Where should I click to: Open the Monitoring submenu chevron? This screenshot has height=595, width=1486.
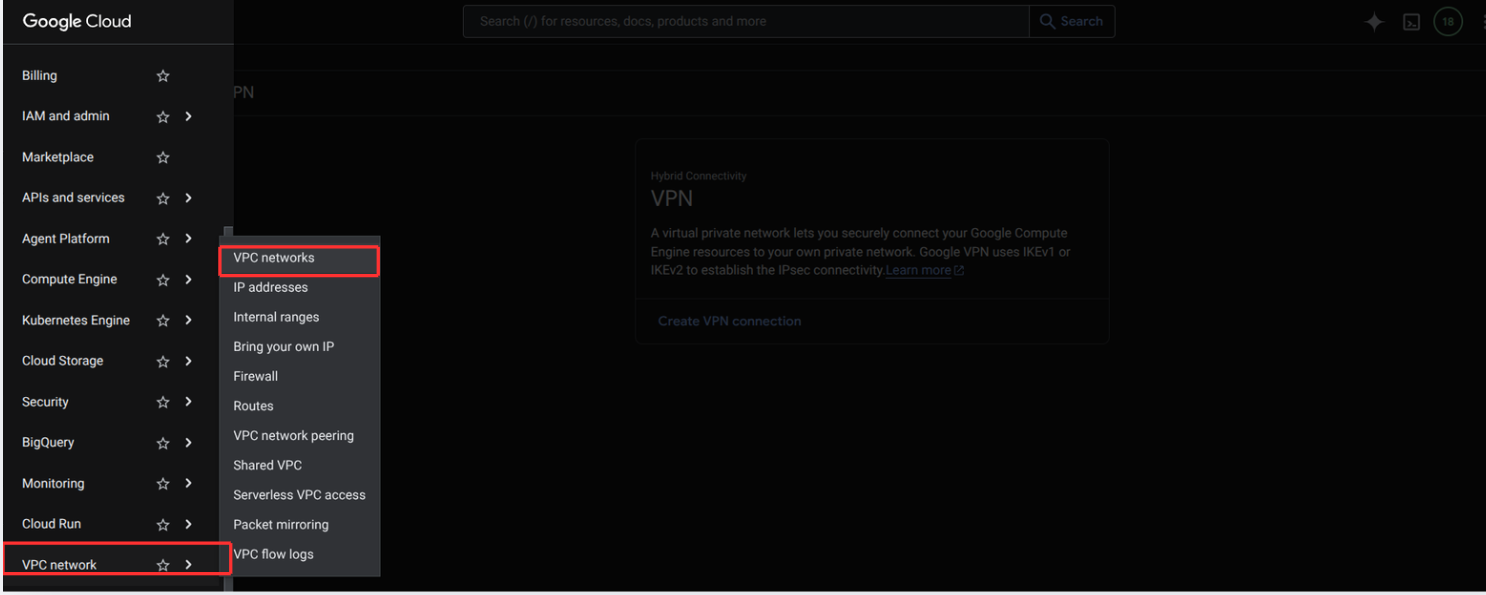tap(188, 484)
